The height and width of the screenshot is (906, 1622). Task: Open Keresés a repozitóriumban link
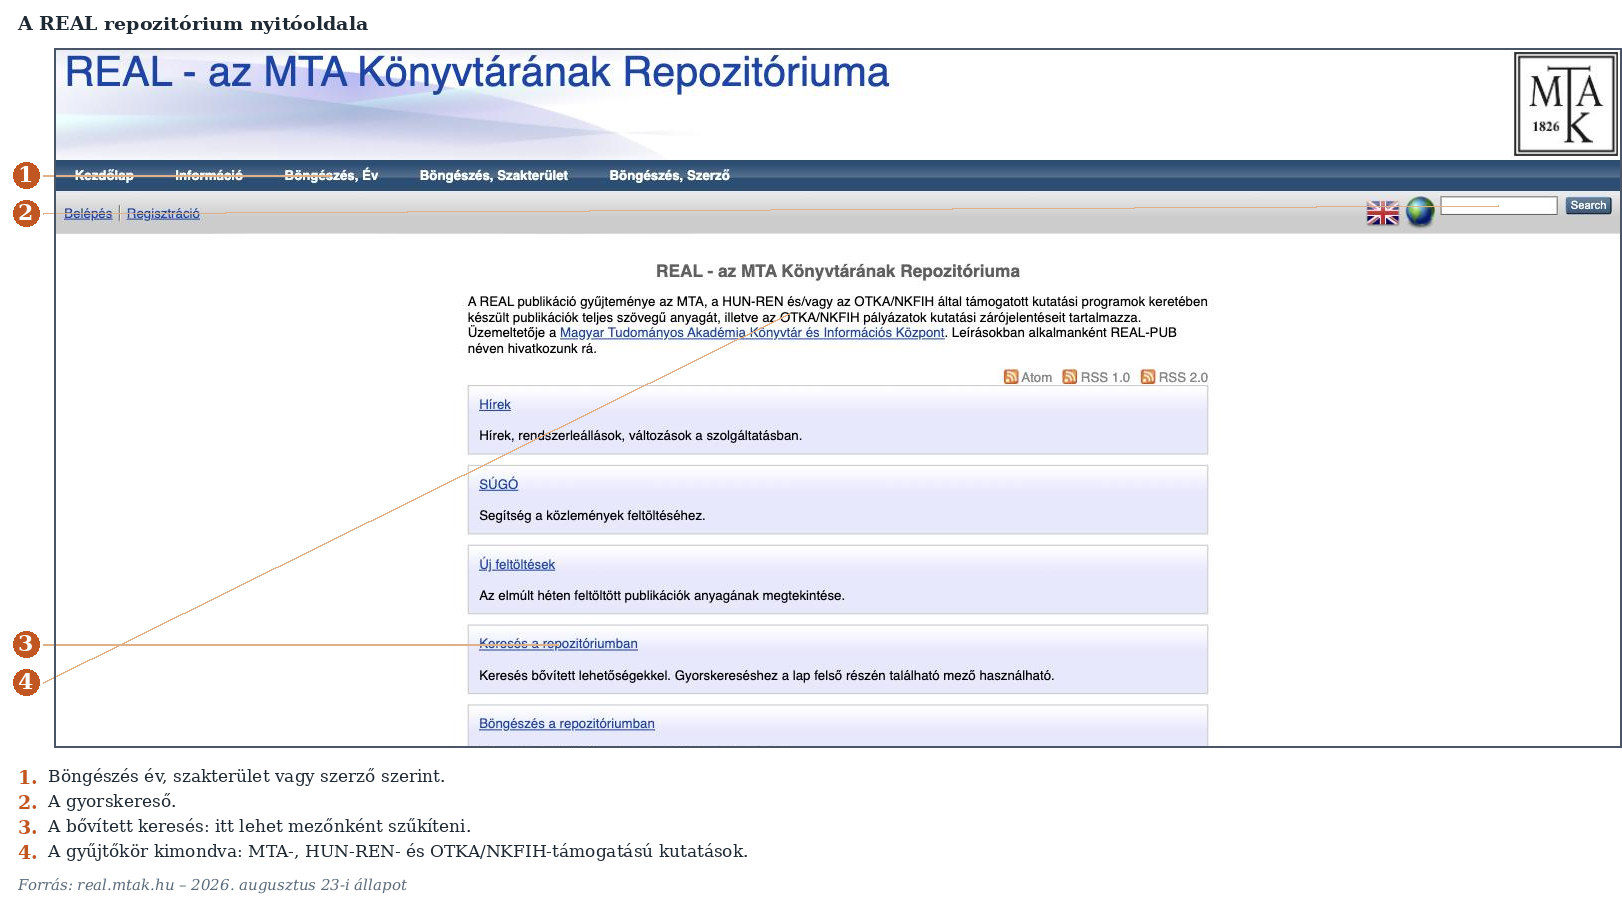point(558,644)
